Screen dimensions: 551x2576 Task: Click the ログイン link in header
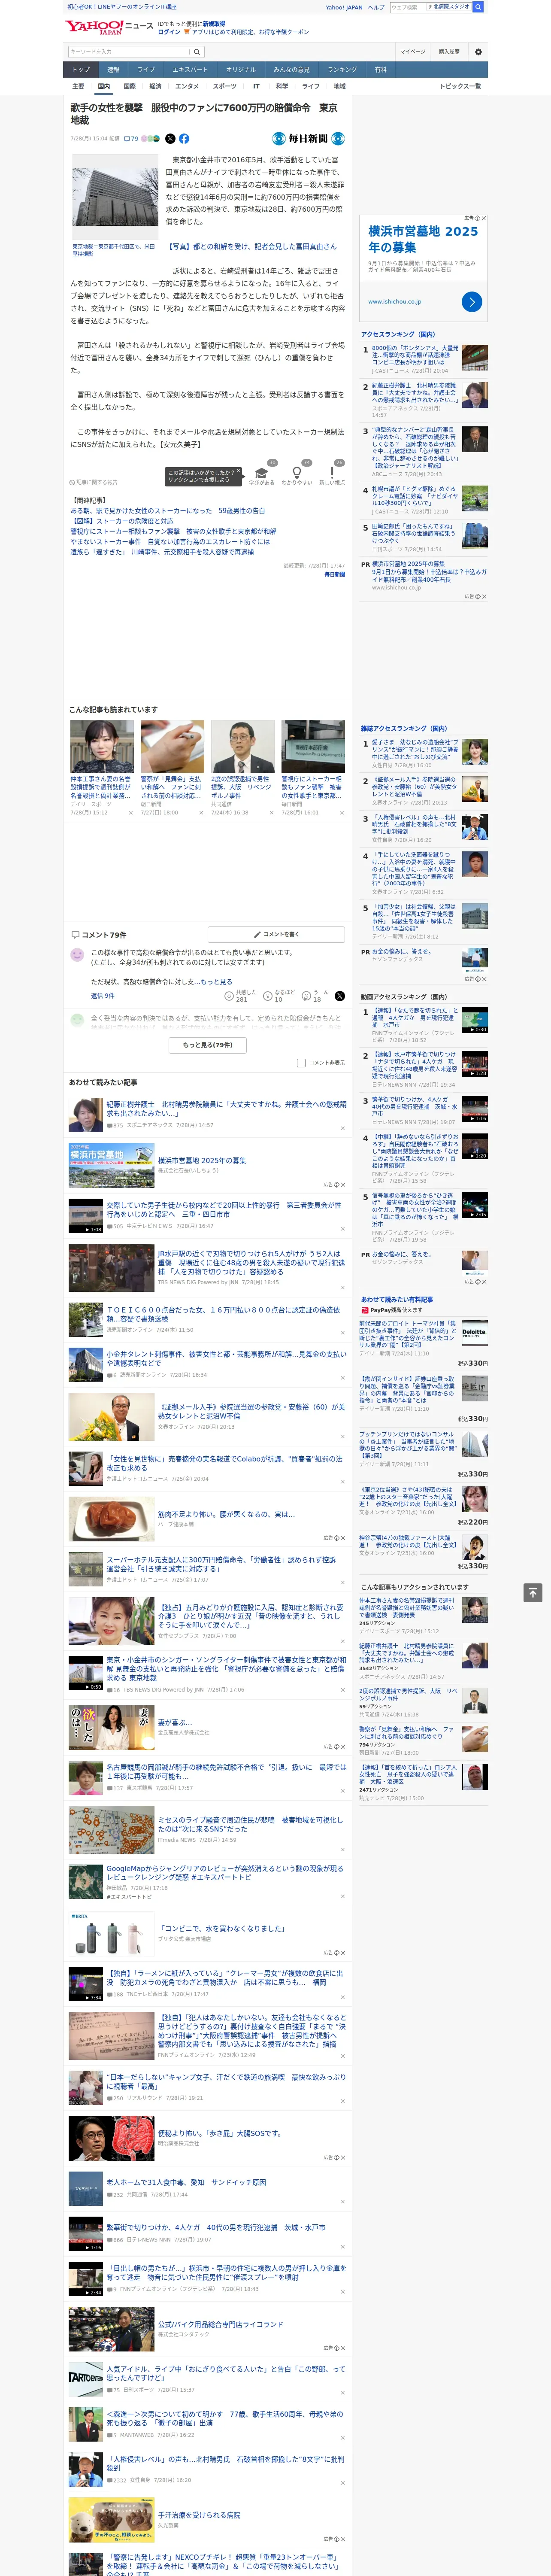169,32
